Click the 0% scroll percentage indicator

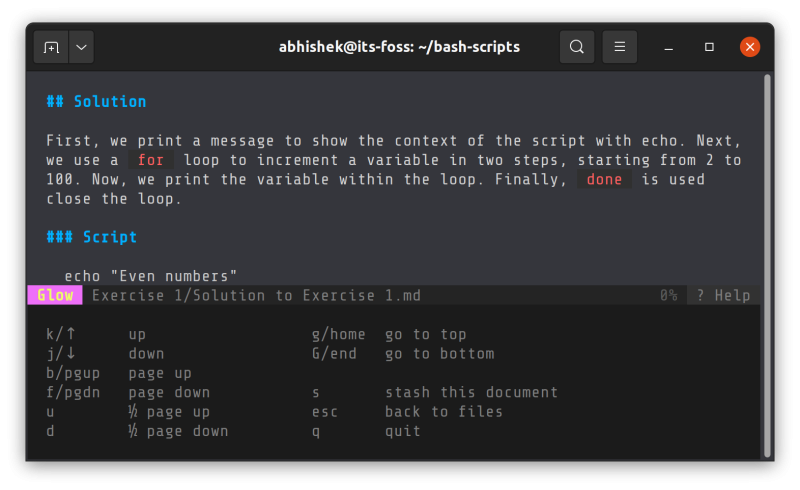[668, 296]
